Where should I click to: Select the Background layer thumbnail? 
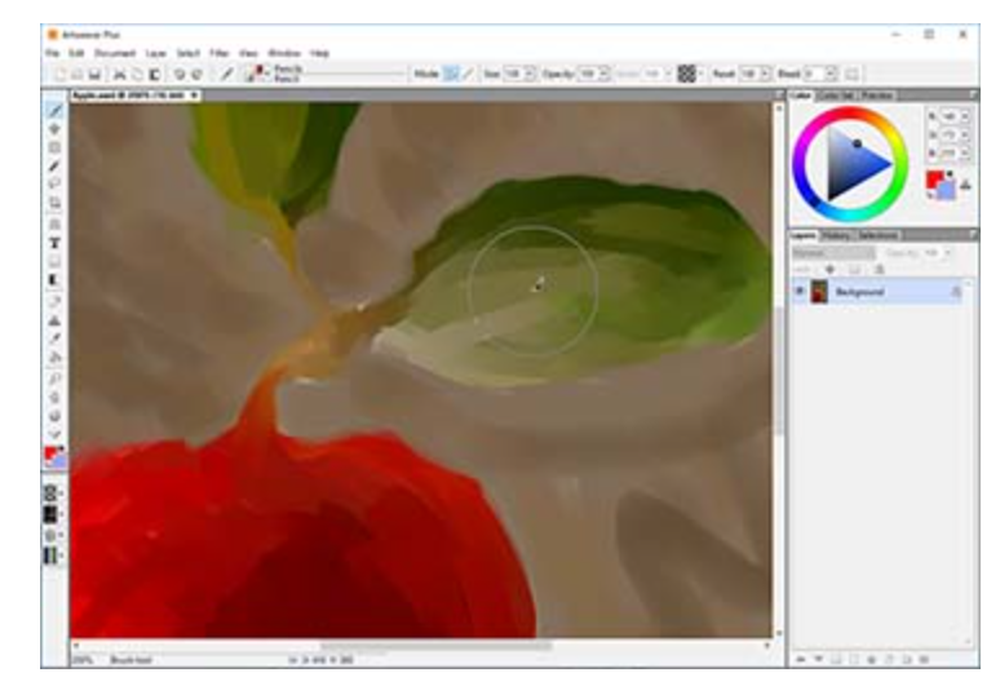point(819,291)
